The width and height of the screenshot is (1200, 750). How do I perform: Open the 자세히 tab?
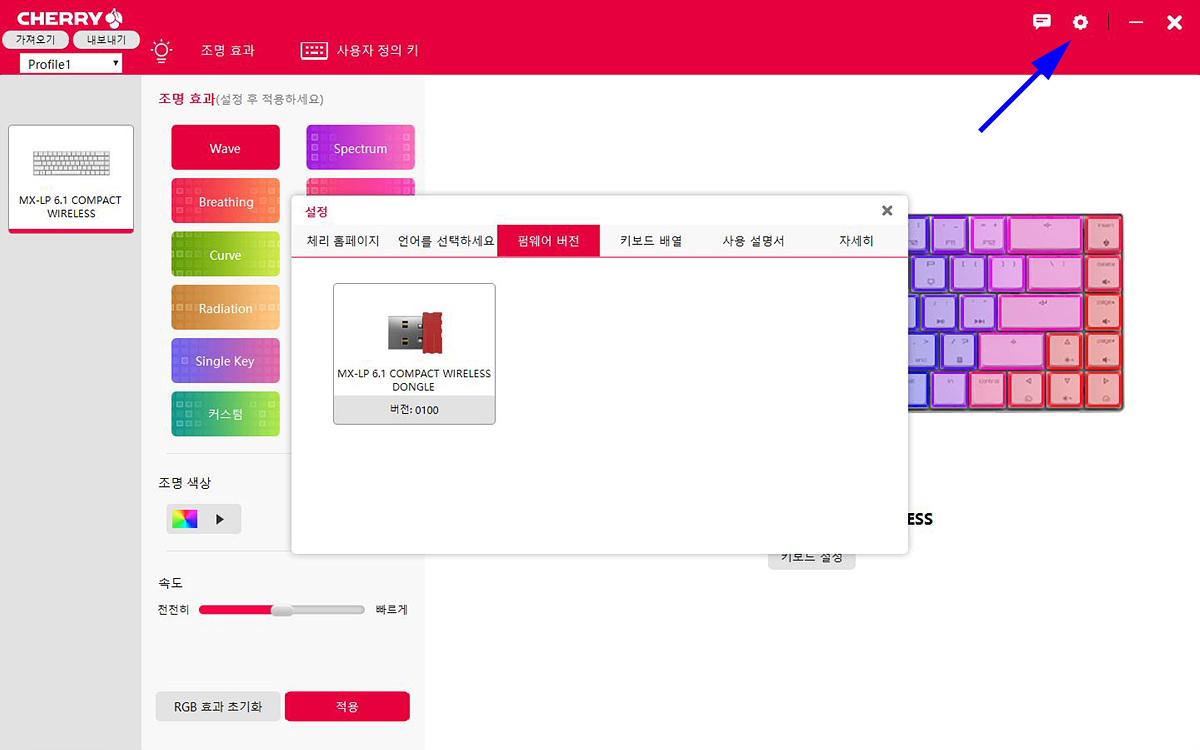coord(856,241)
